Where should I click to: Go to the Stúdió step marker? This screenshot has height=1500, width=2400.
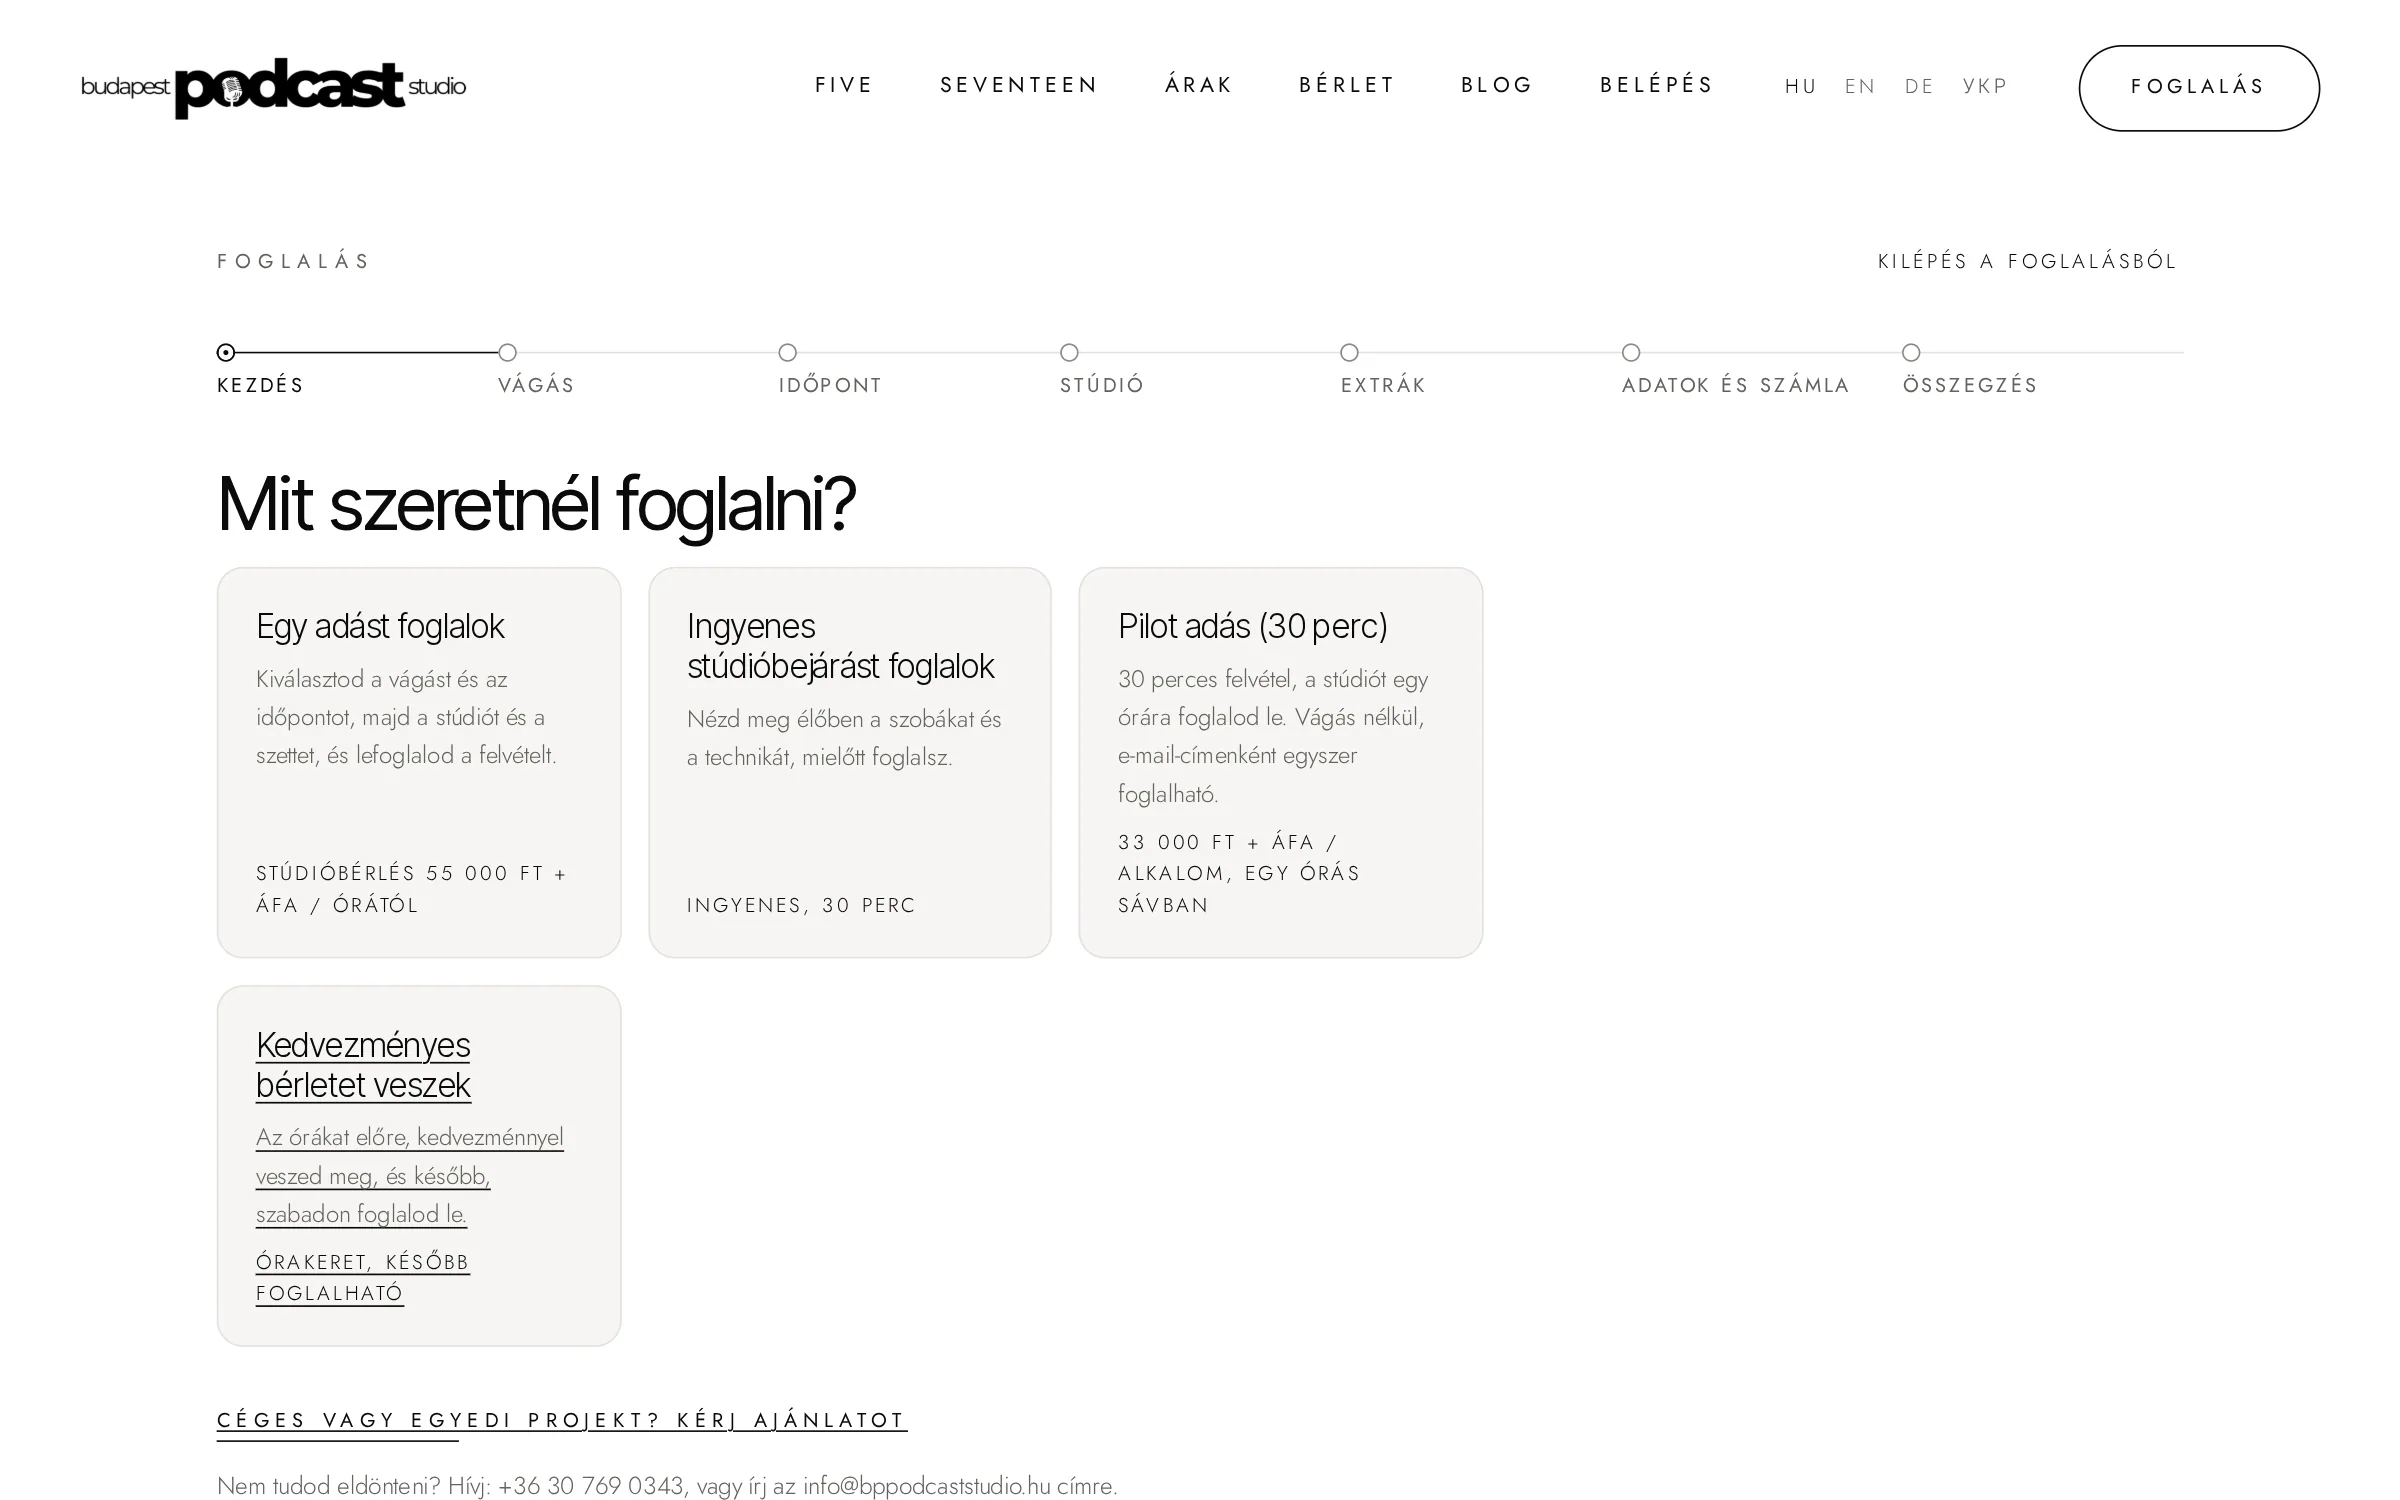(1069, 352)
